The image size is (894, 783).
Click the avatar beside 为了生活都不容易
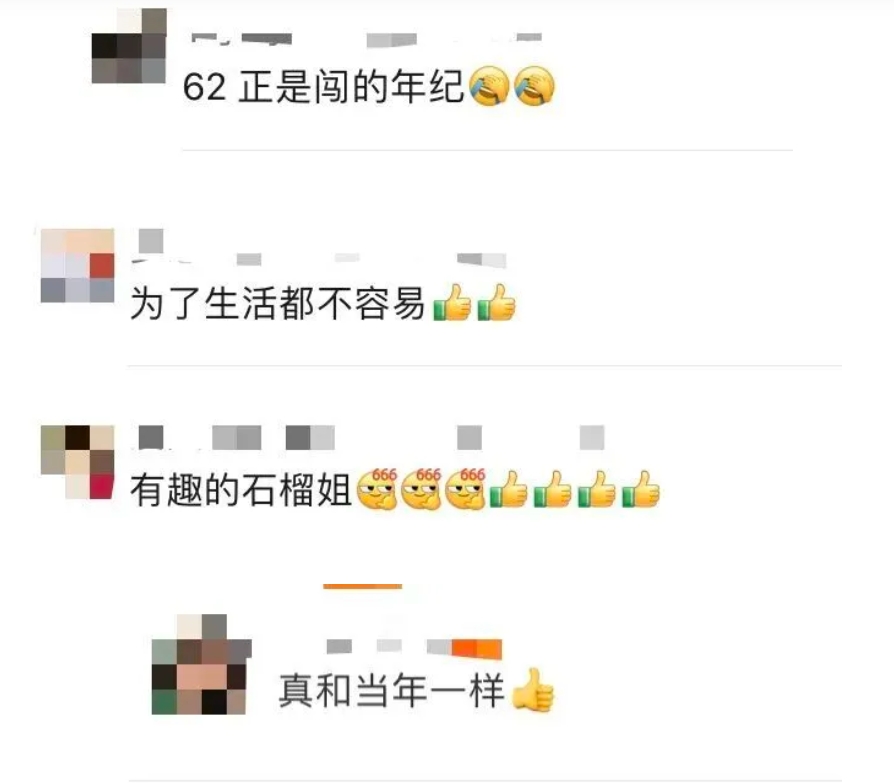pos(78,265)
